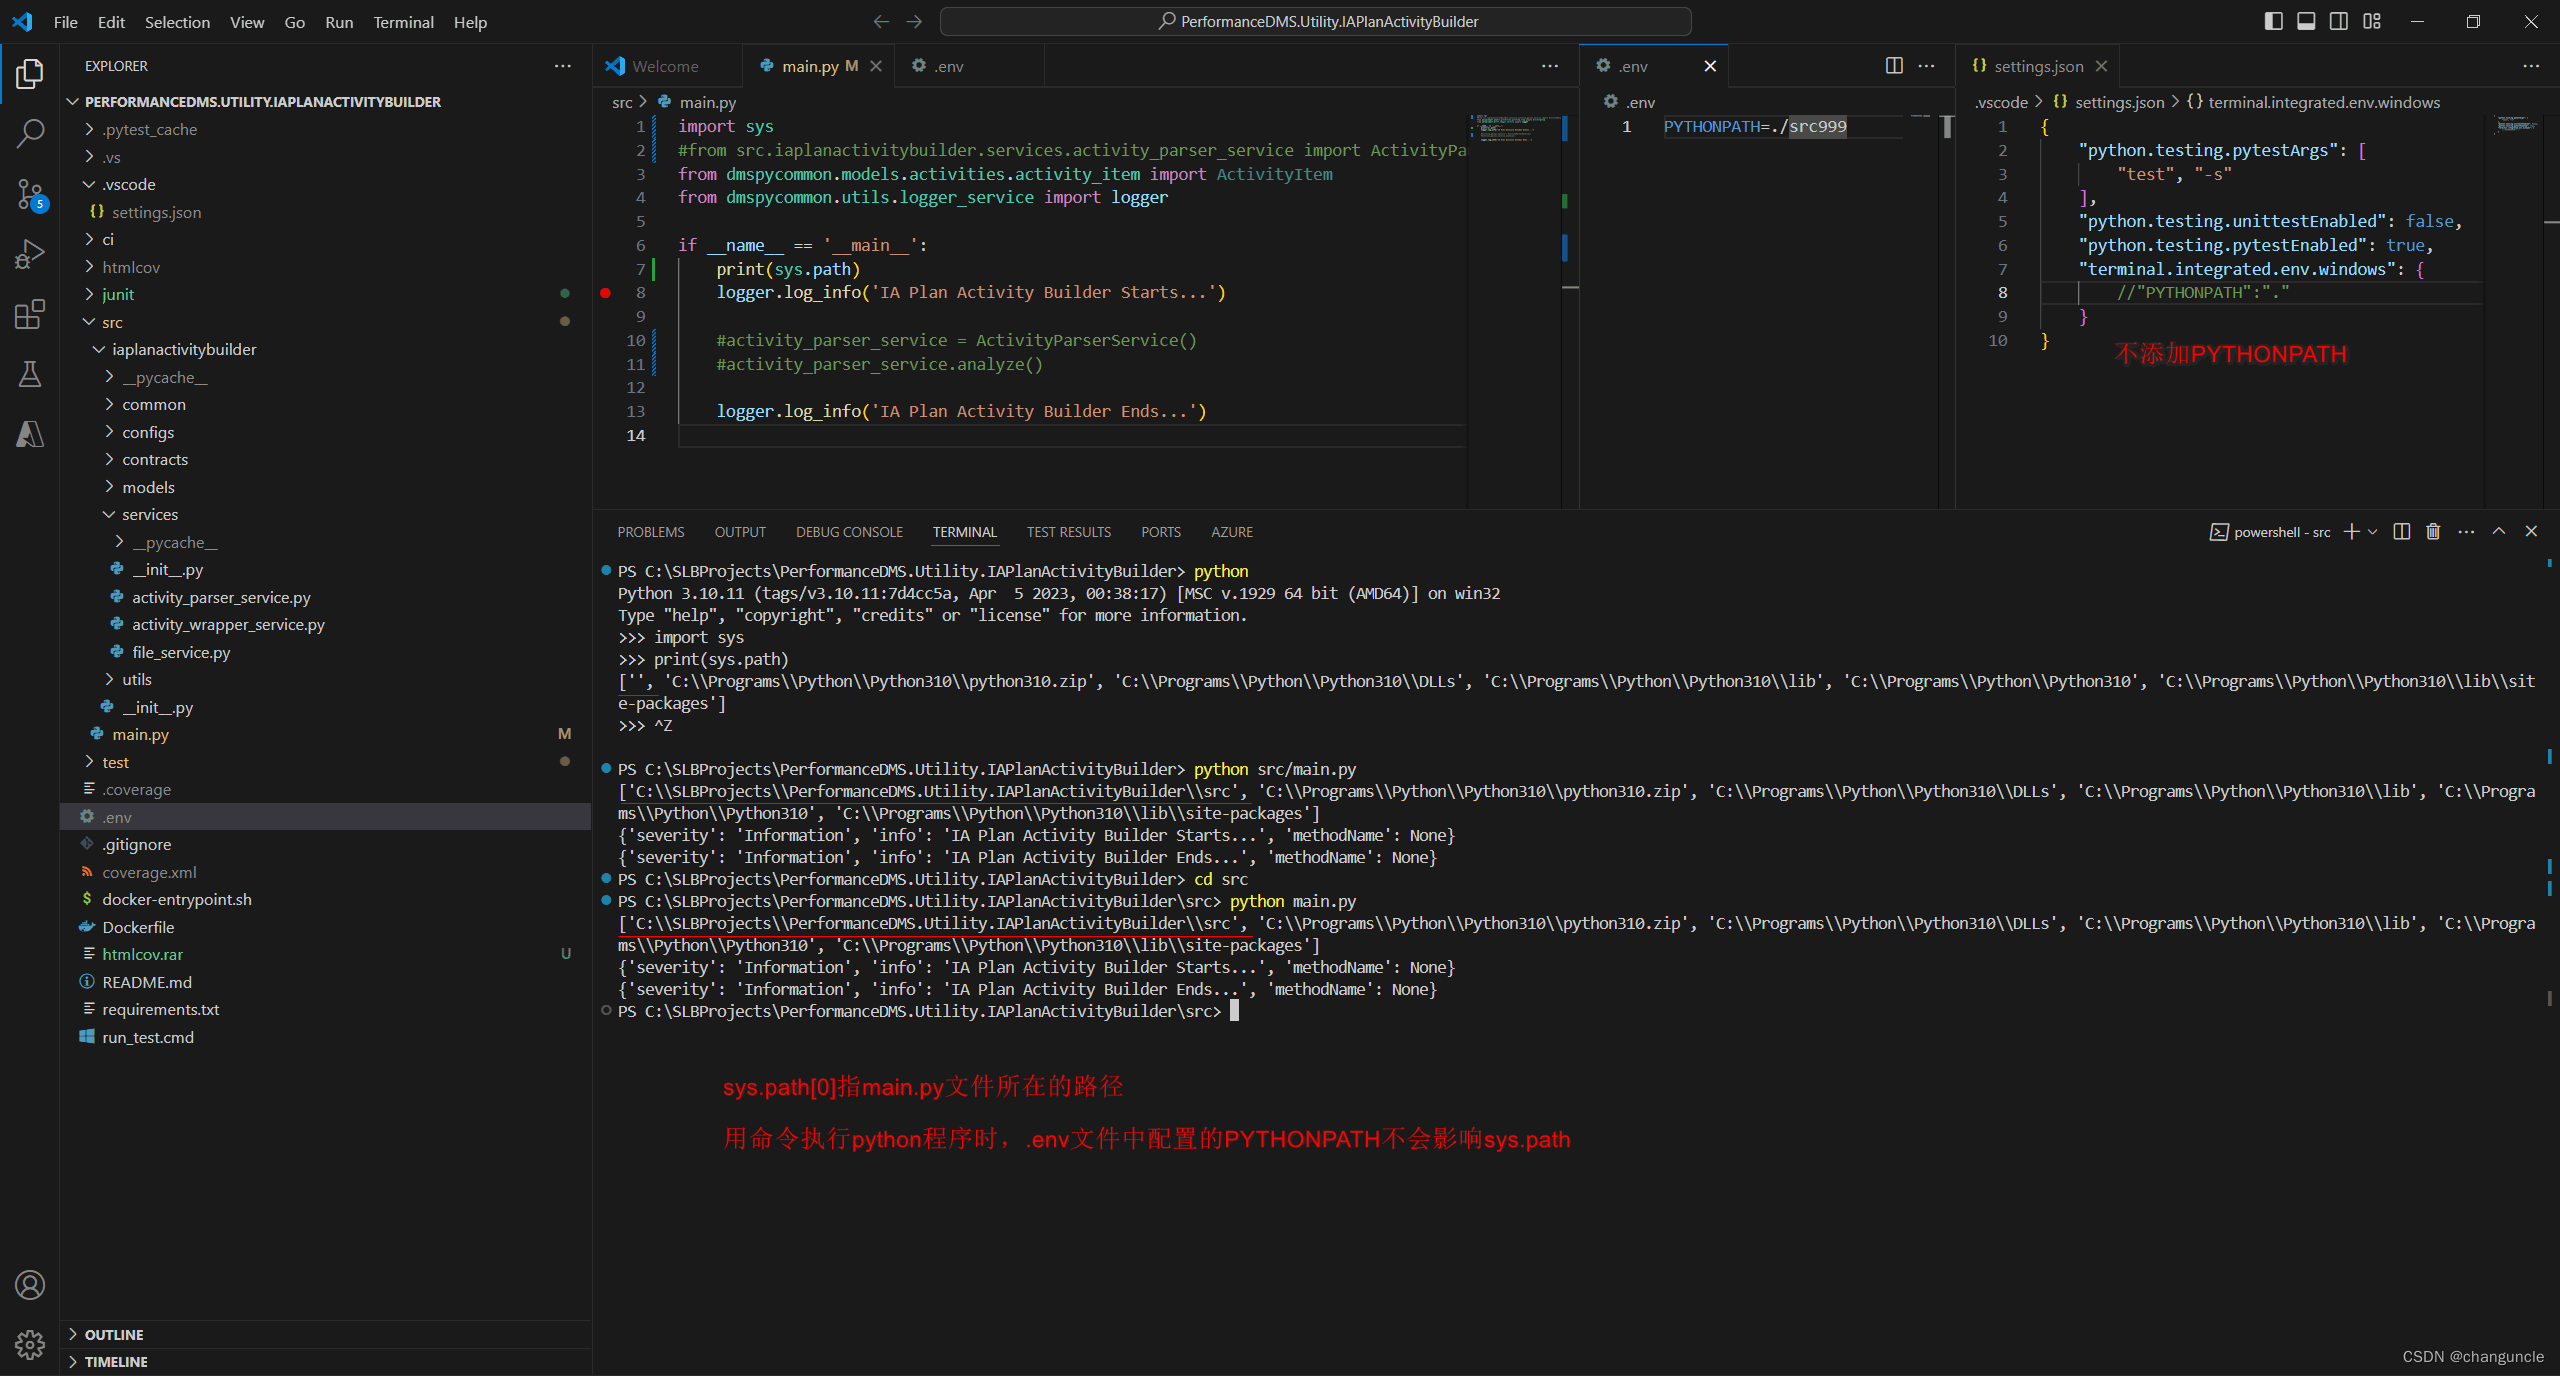Kill terminal with trash icon
Screen dimensions: 2560x1376
[x=2433, y=532]
